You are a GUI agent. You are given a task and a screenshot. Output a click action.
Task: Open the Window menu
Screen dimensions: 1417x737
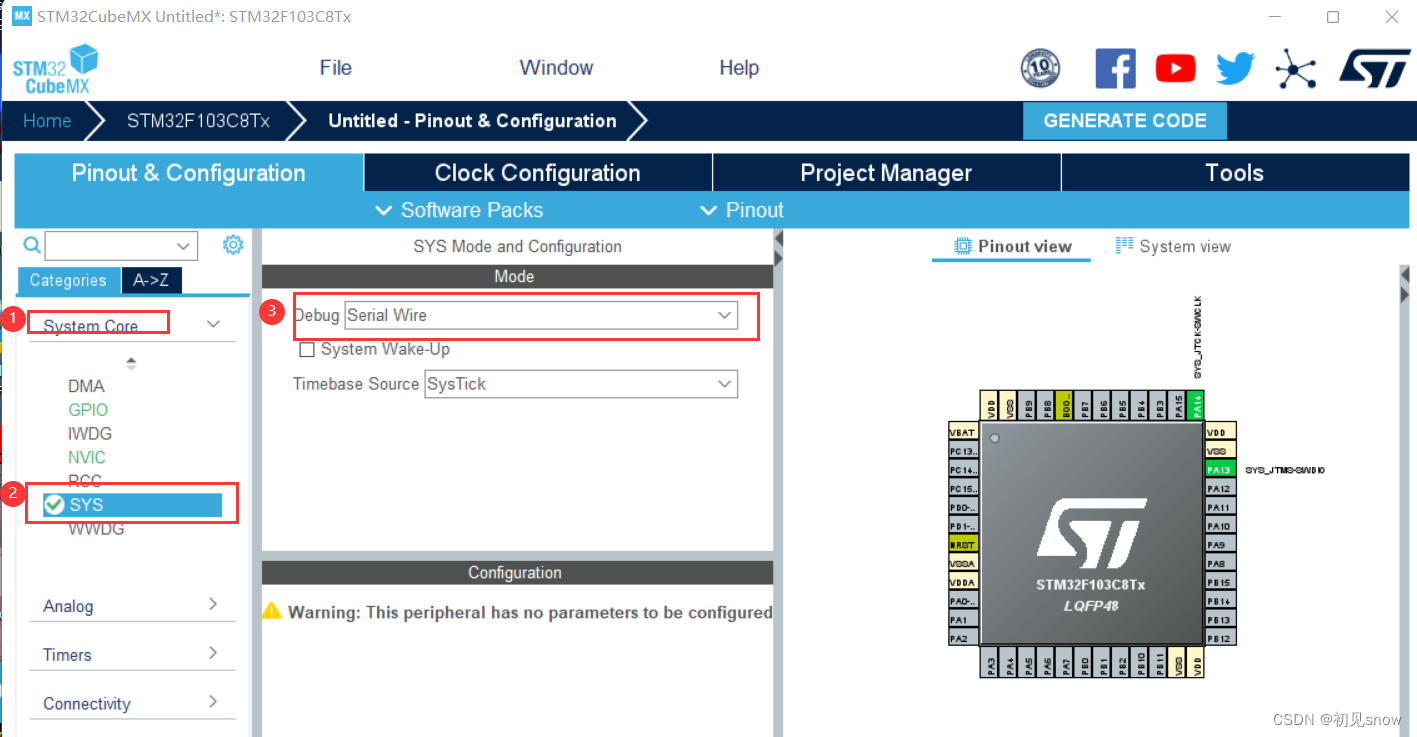pyautogui.click(x=556, y=68)
